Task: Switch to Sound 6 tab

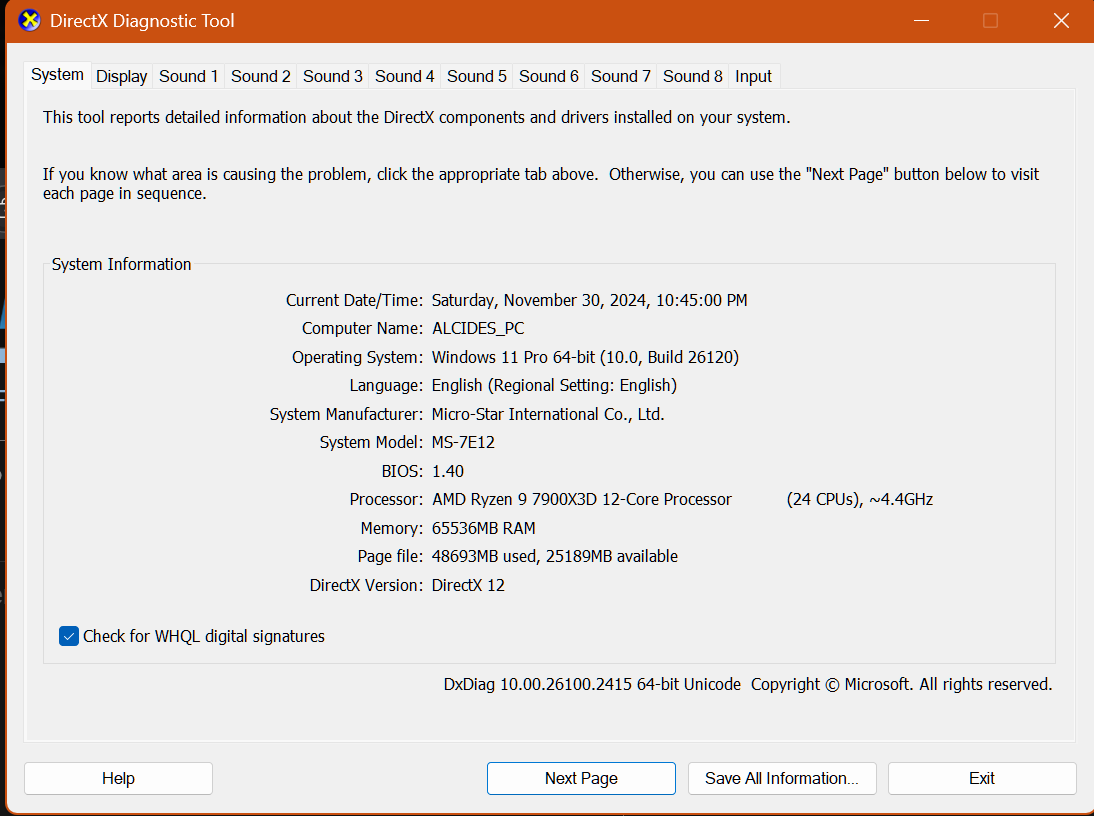Action: (x=548, y=76)
